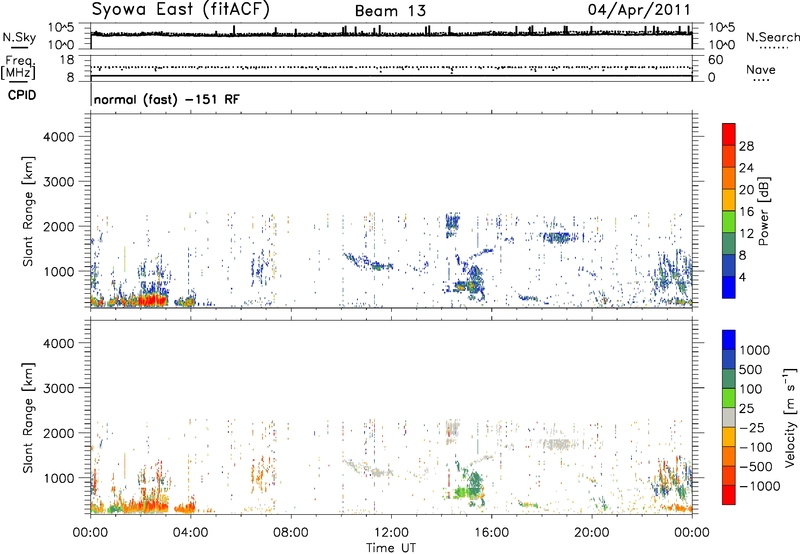Click the '-1000' velocity colorbar tick
The image size is (800, 554).
pyautogui.click(x=759, y=486)
